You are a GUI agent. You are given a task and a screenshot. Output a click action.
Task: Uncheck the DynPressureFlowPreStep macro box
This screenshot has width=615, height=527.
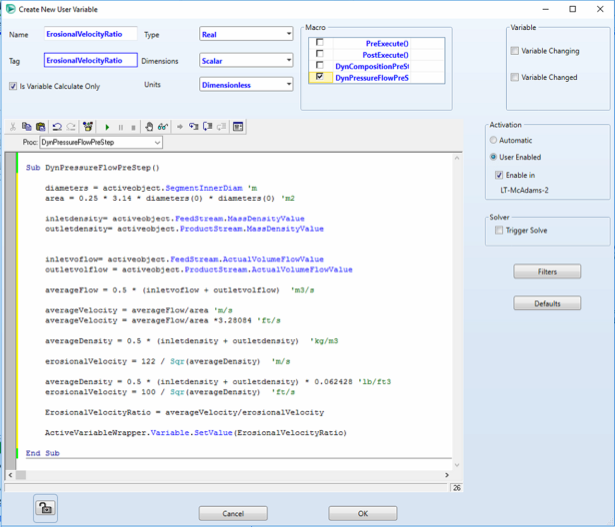pyautogui.click(x=320, y=76)
